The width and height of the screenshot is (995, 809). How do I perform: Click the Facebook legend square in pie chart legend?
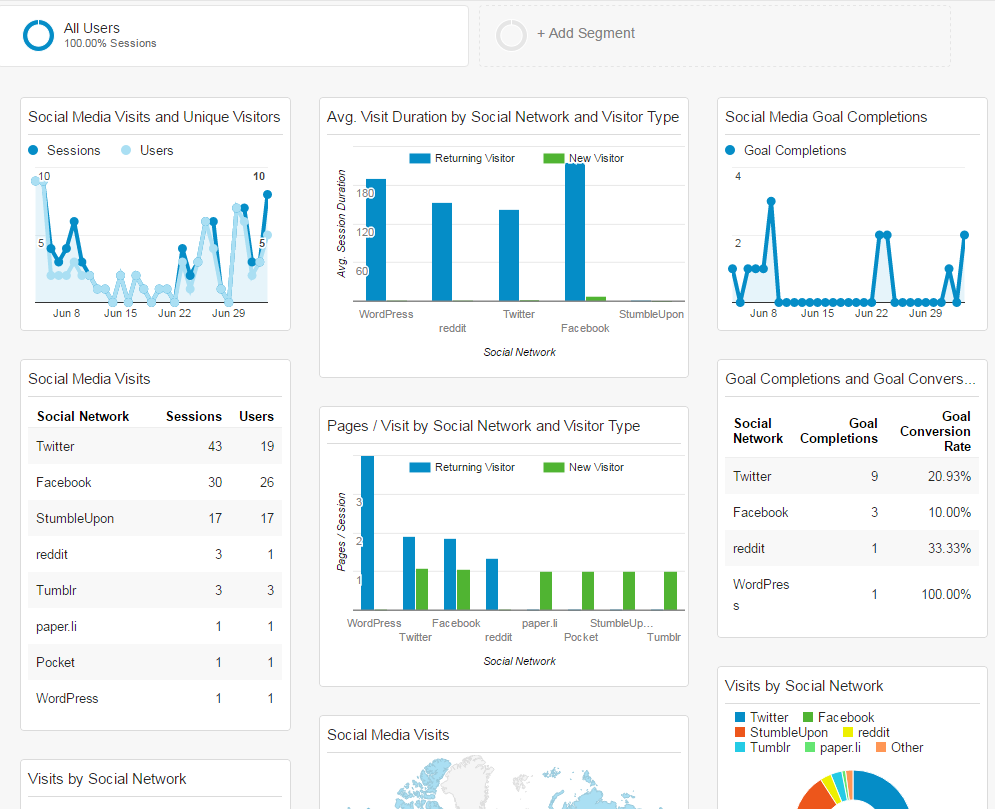[810, 717]
